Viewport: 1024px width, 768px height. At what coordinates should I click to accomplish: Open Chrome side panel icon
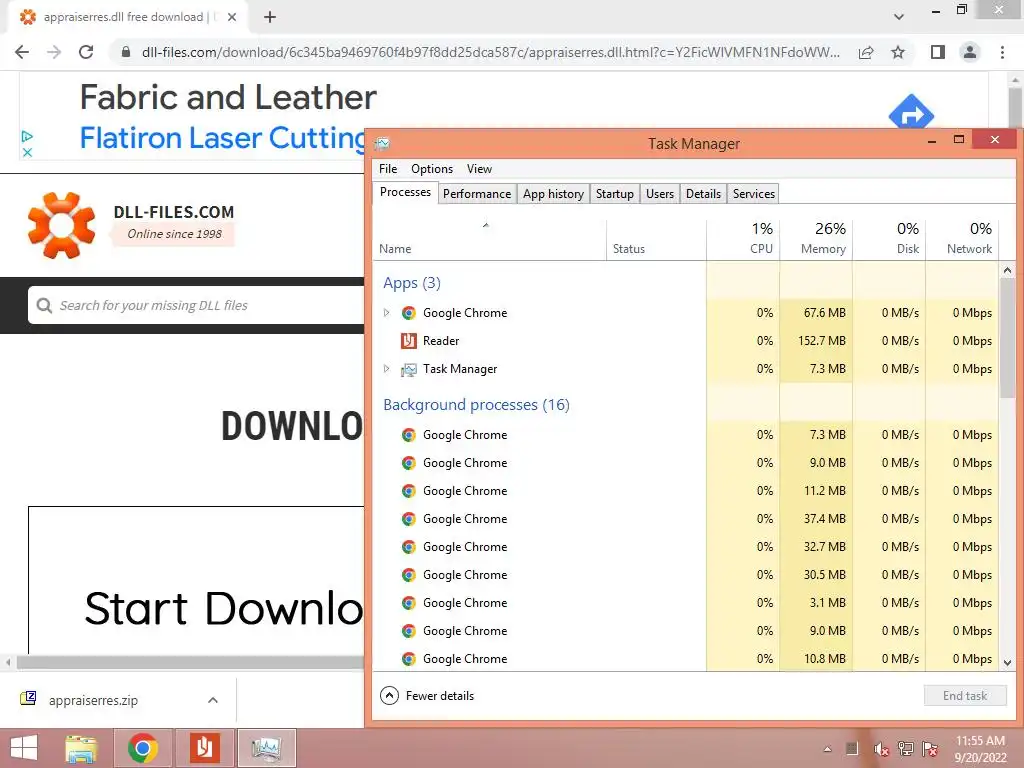click(x=938, y=52)
